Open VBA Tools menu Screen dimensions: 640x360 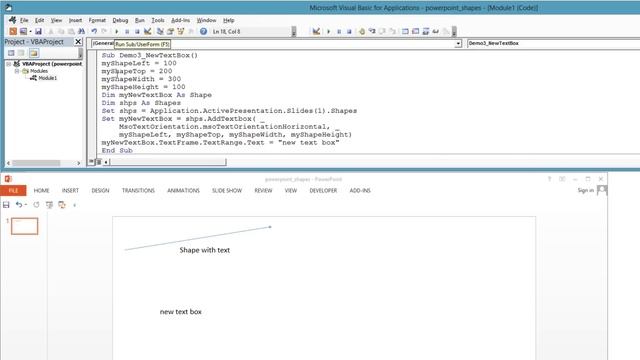point(158,20)
